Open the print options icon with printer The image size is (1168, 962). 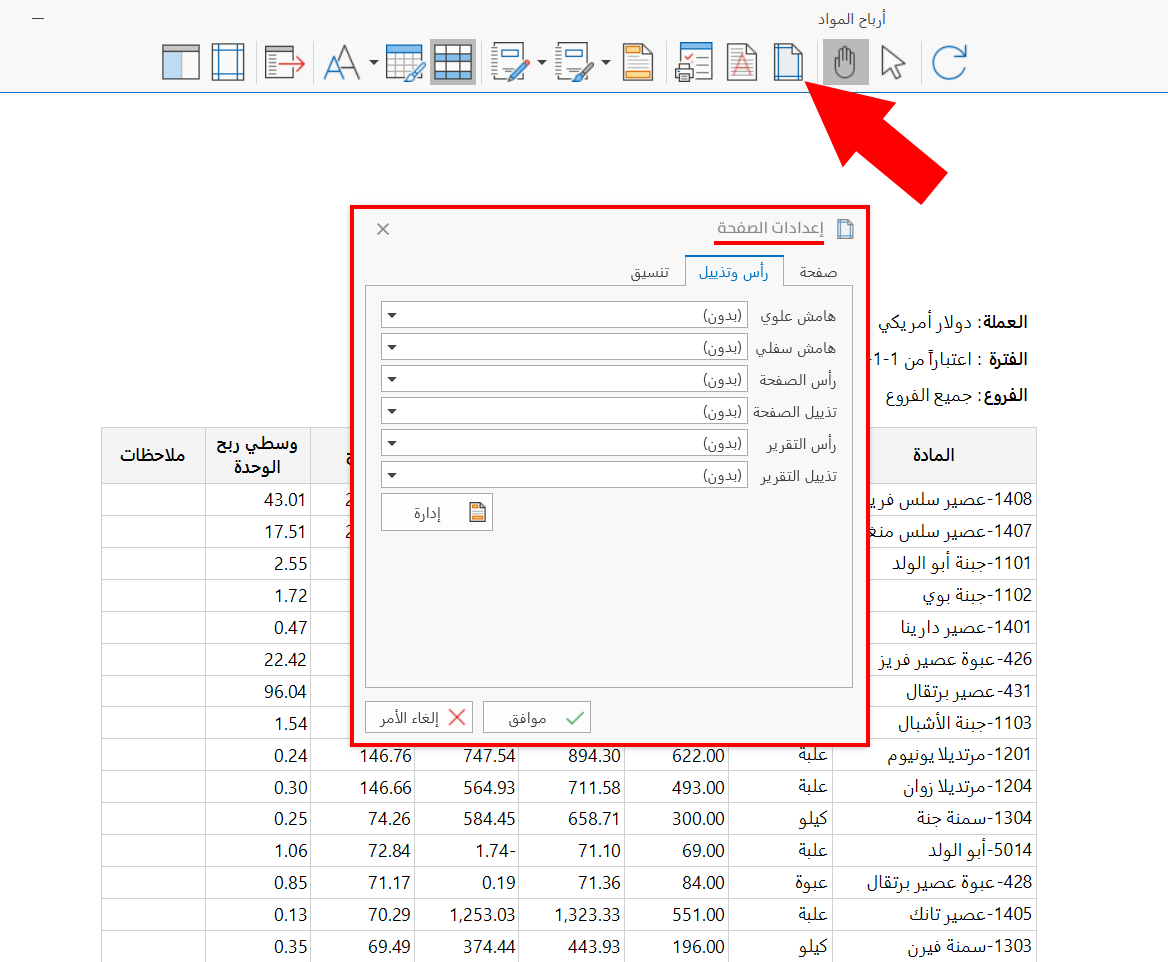click(x=694, y=62)
